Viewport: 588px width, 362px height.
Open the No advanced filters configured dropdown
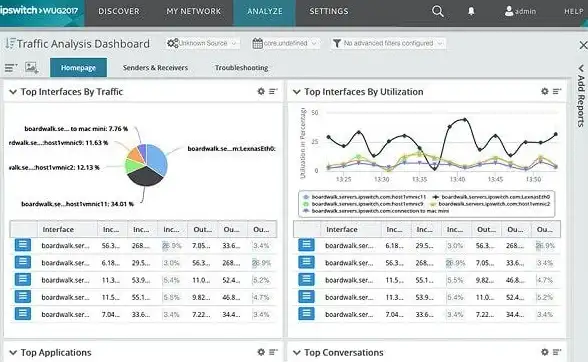click(x=388, y=43)
